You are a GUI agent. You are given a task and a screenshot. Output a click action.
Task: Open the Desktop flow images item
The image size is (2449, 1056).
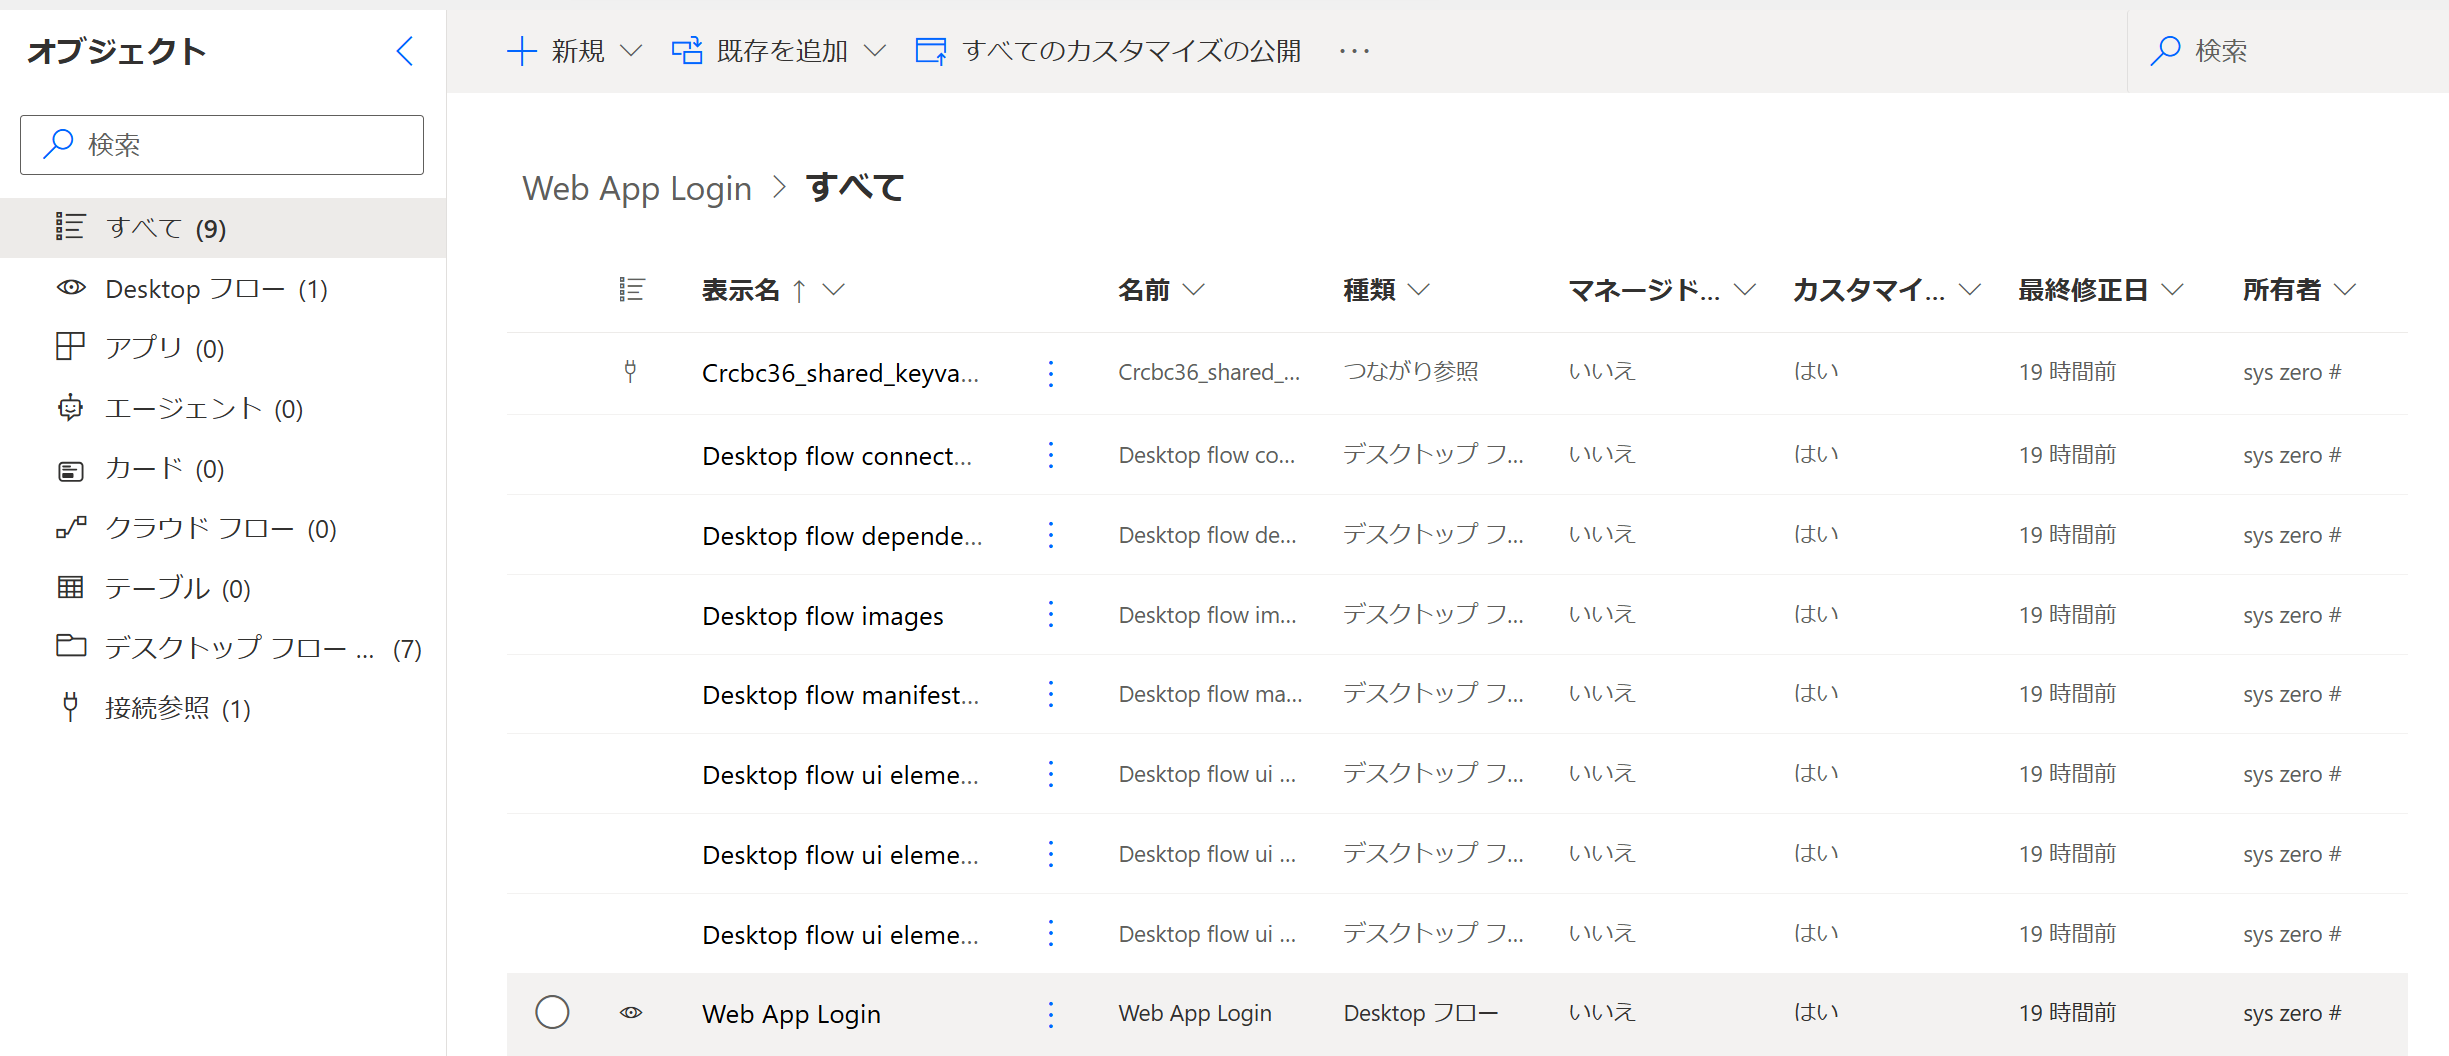[823, 615]
